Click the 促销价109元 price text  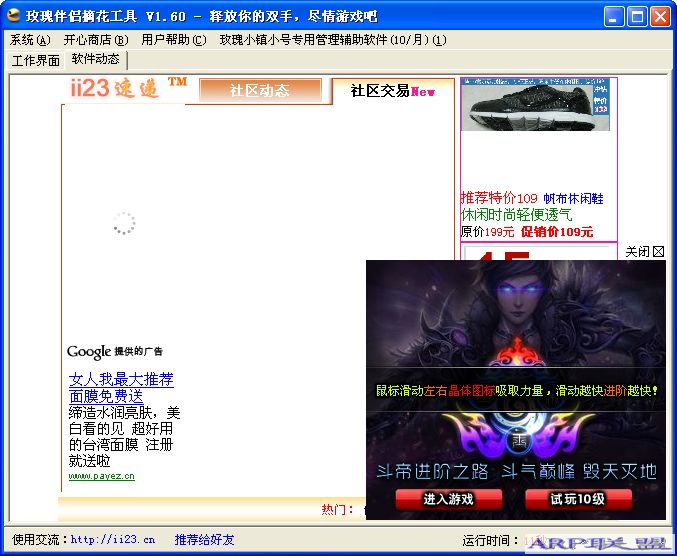[557, 232]
